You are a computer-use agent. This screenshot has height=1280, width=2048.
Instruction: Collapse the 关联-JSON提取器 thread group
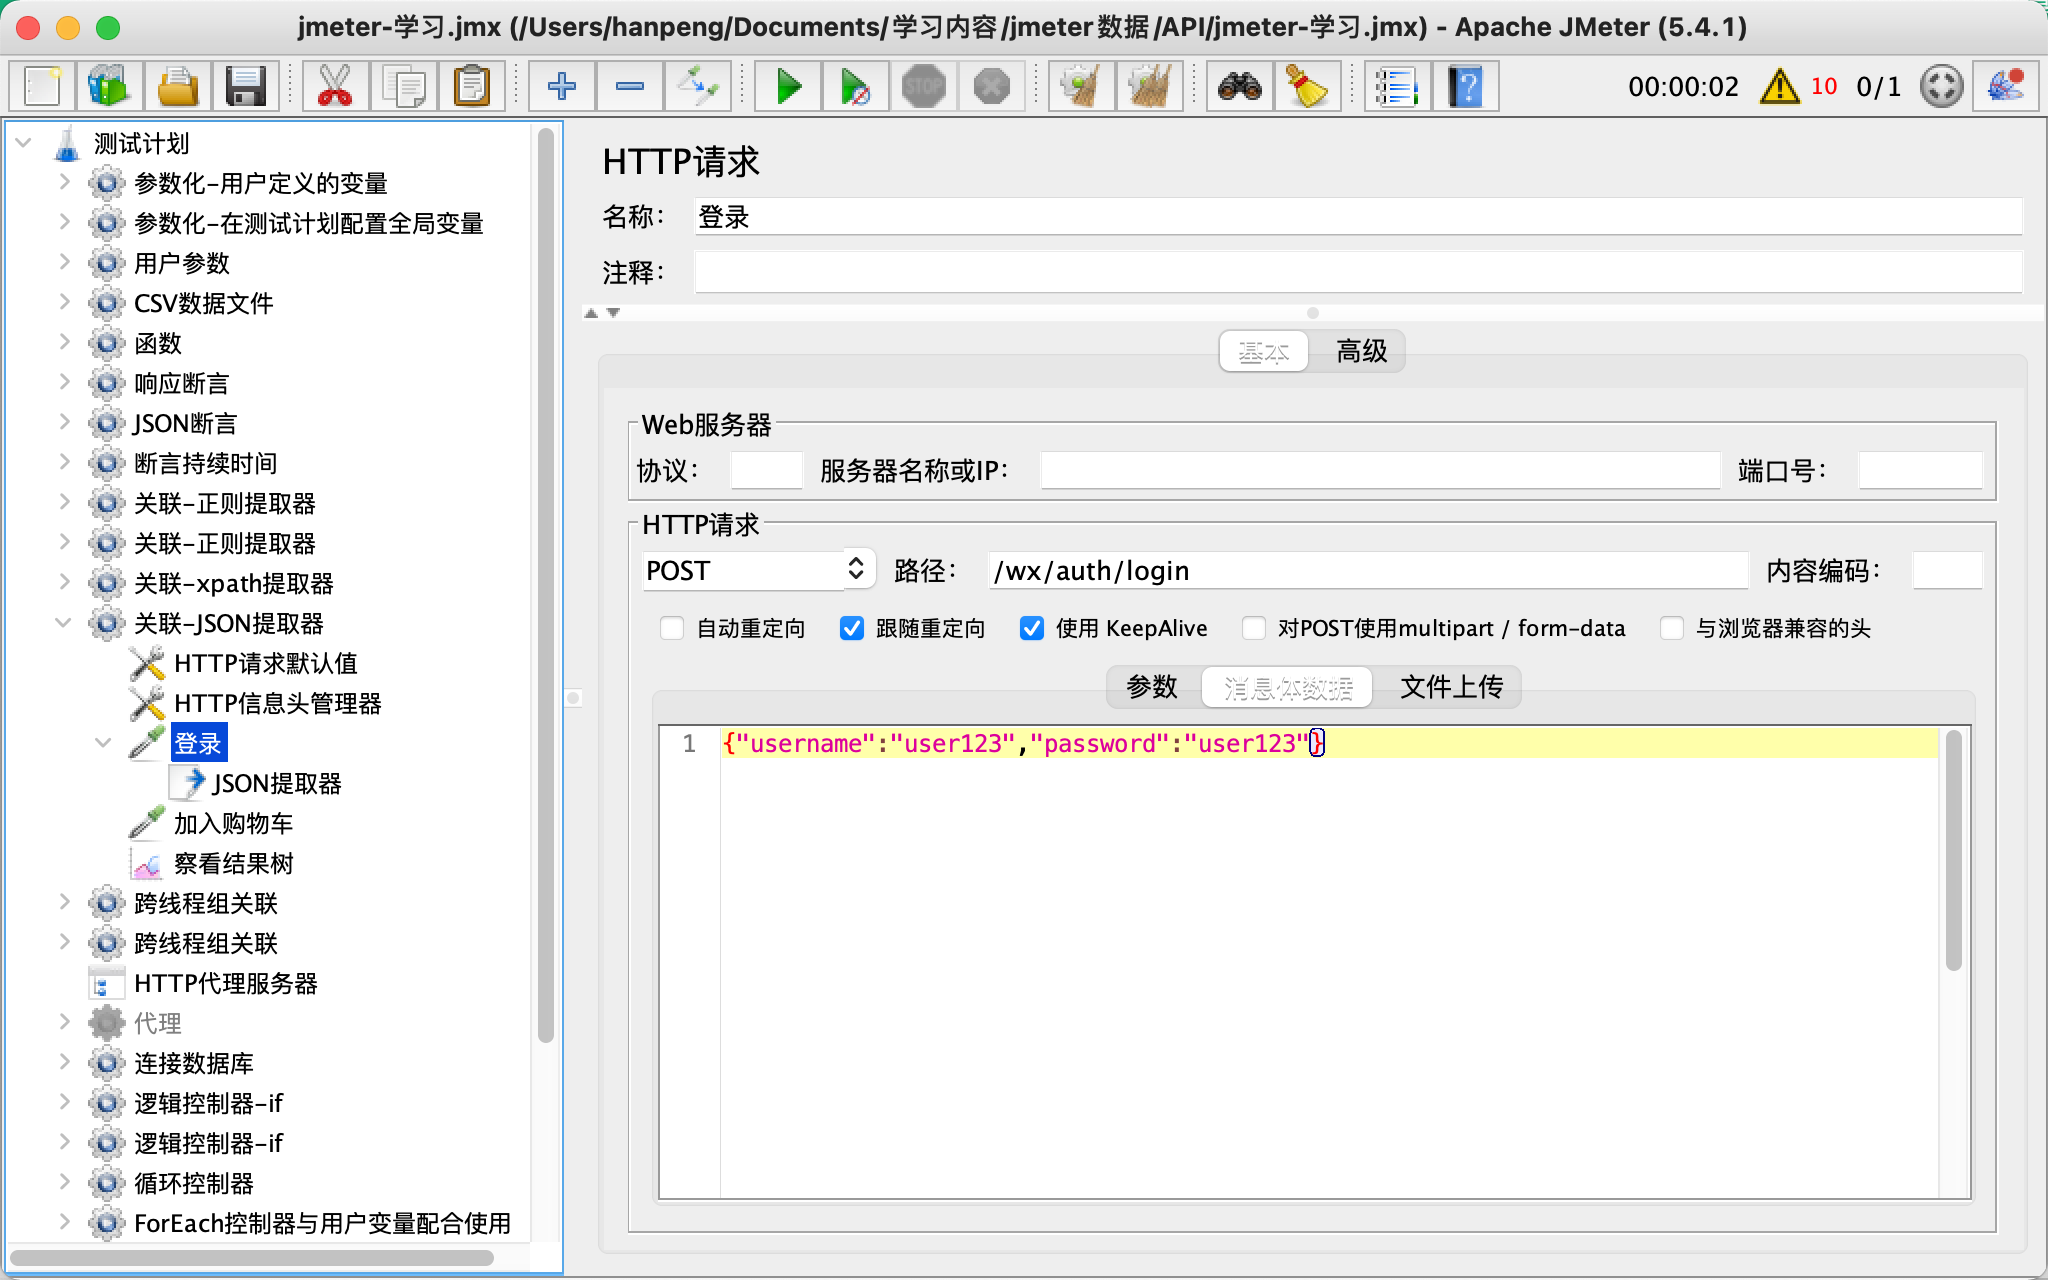click(x=63, y=623)
